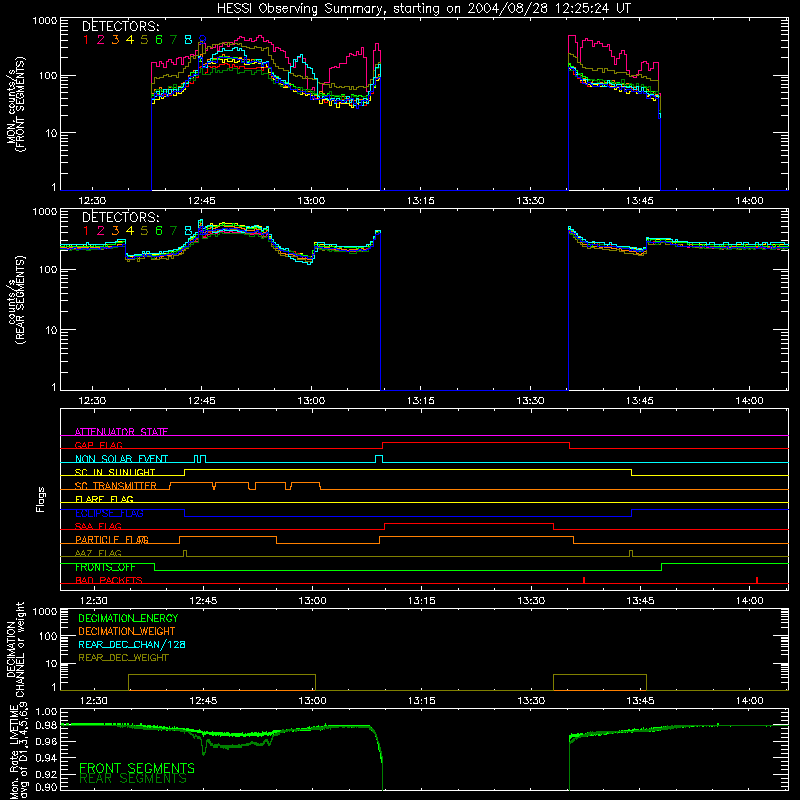The height and width of the screenshot is (800, 800).
Task: Click green detector 6 in rear segments legend
Action: point(159,231)
